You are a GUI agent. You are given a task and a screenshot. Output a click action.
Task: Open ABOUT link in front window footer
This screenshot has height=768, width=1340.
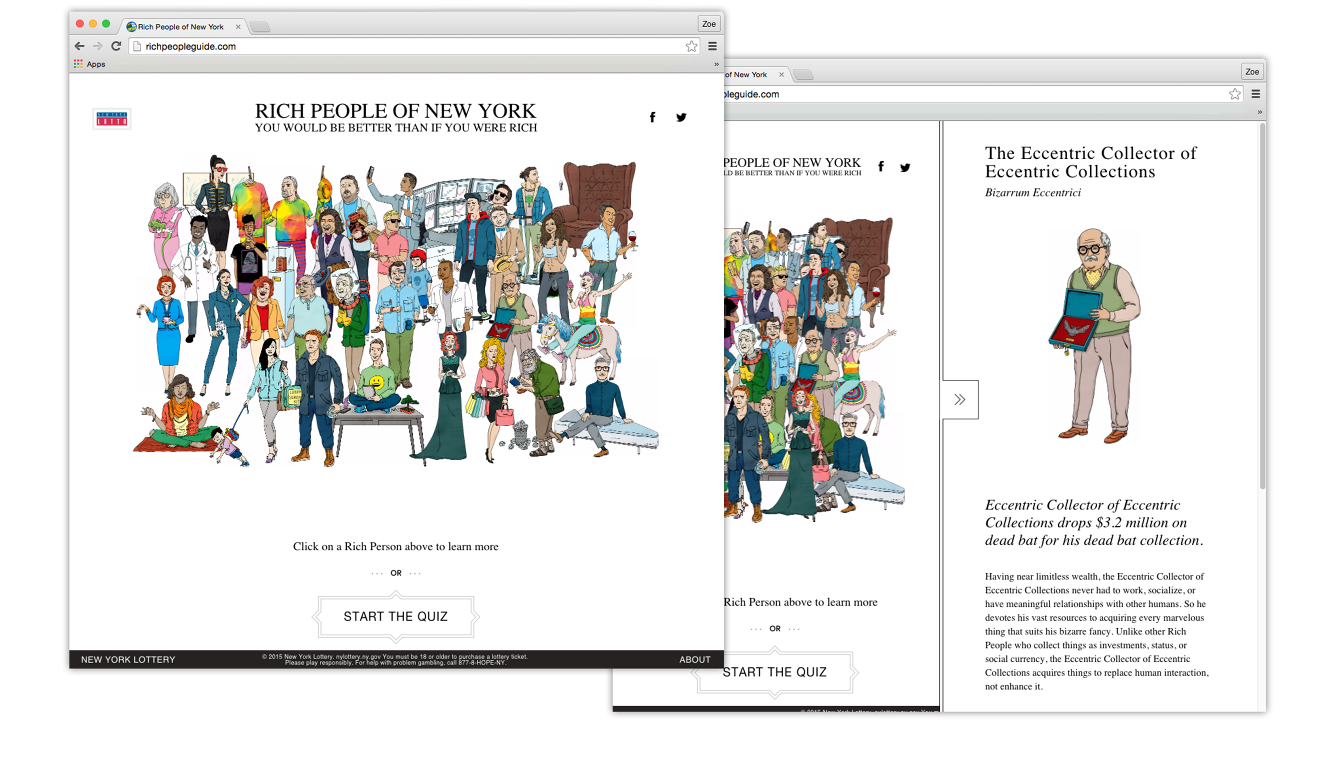click(695, 660)
